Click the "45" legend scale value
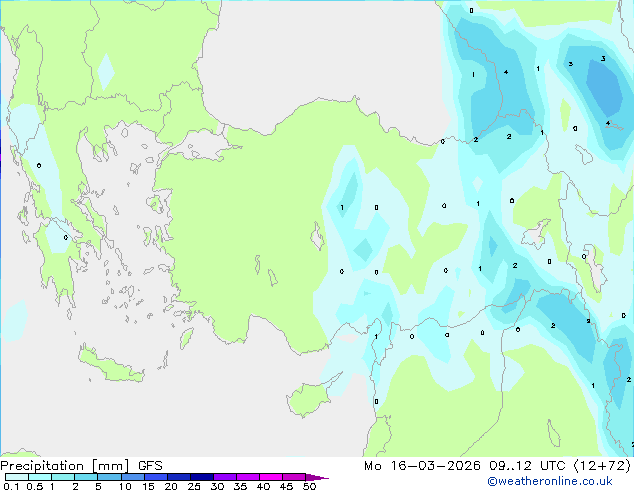 [286, 486]
